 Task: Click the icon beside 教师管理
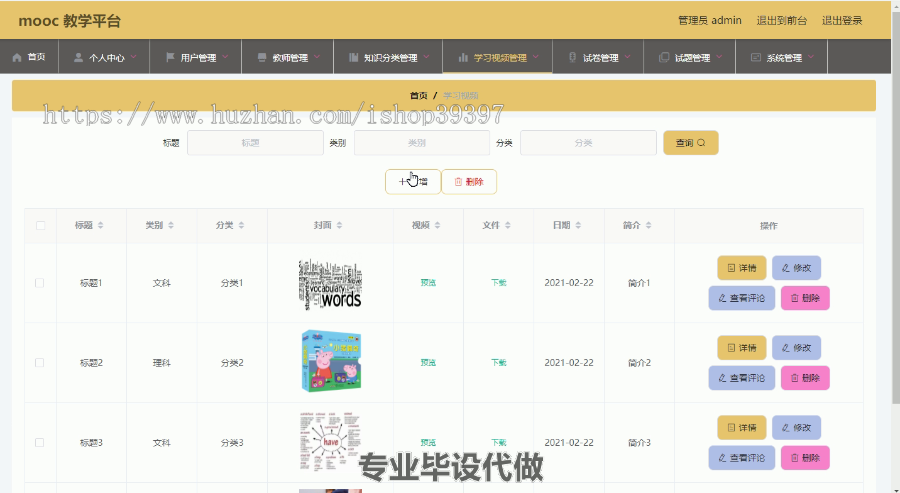tap(262, 57)
